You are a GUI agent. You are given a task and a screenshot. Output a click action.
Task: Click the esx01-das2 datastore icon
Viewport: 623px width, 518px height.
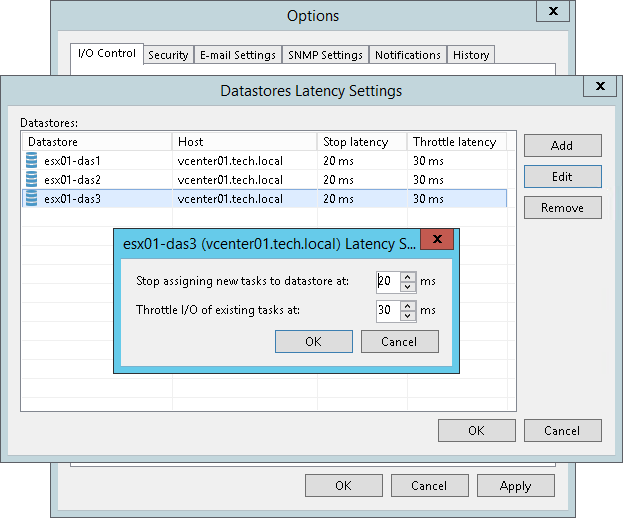click(x=31, y=180)
